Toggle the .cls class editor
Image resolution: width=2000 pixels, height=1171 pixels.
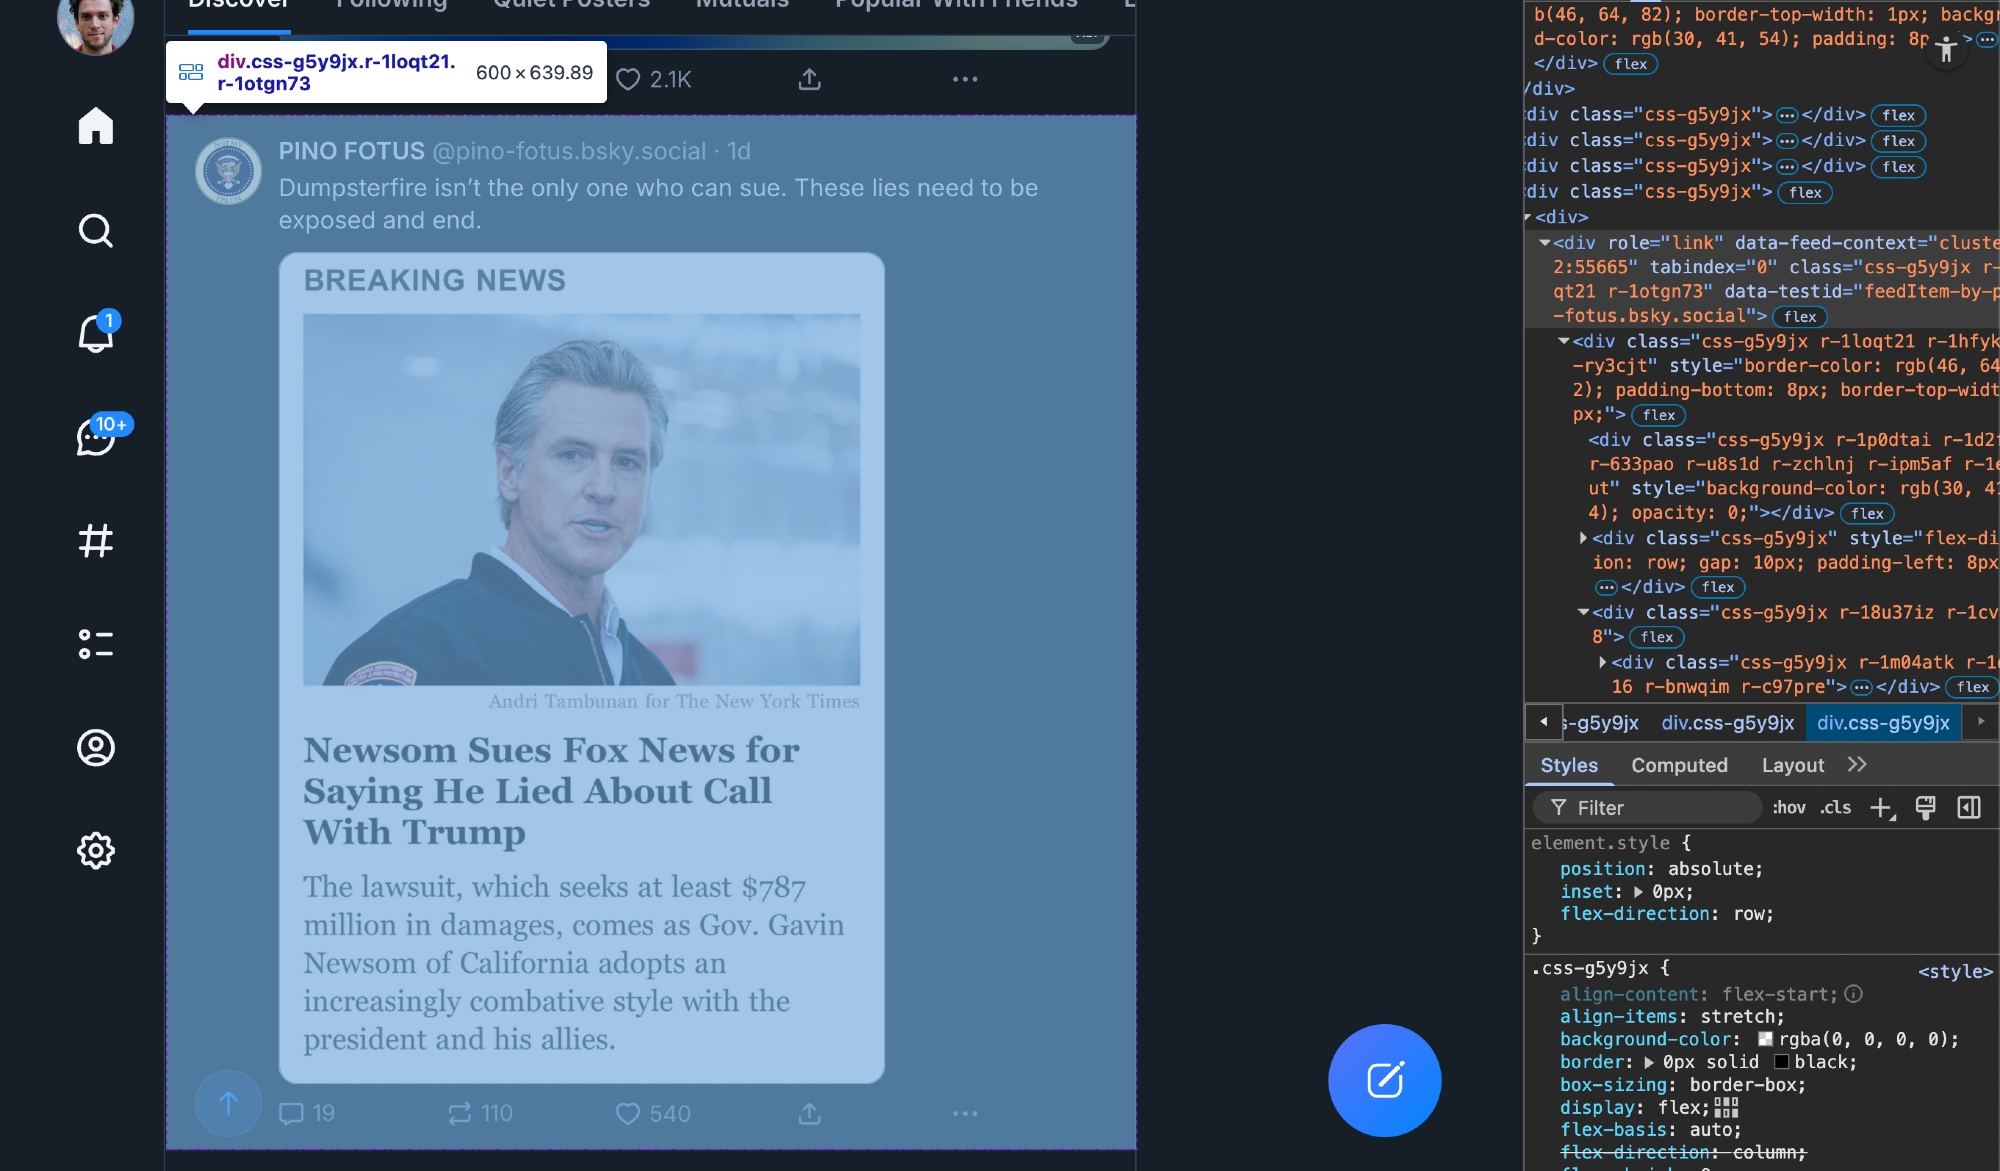coord(1835,808)
